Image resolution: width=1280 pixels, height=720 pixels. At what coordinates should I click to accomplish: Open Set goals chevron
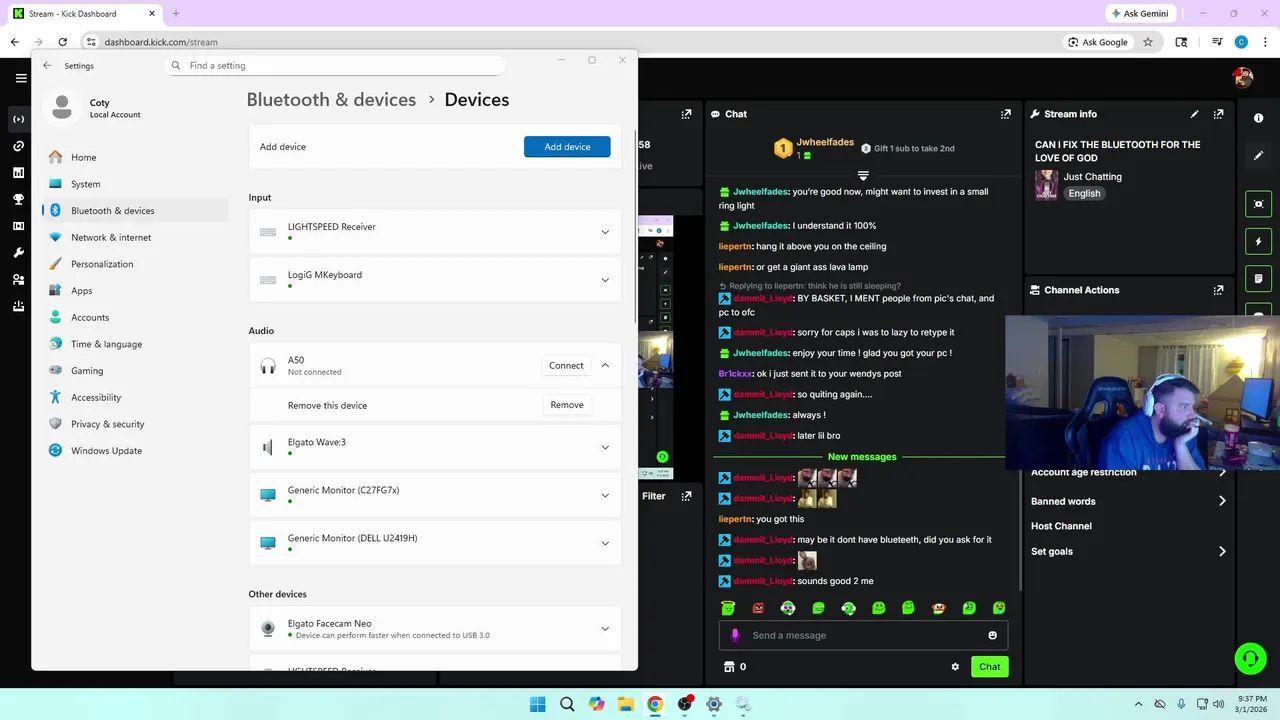(1222, 551)
